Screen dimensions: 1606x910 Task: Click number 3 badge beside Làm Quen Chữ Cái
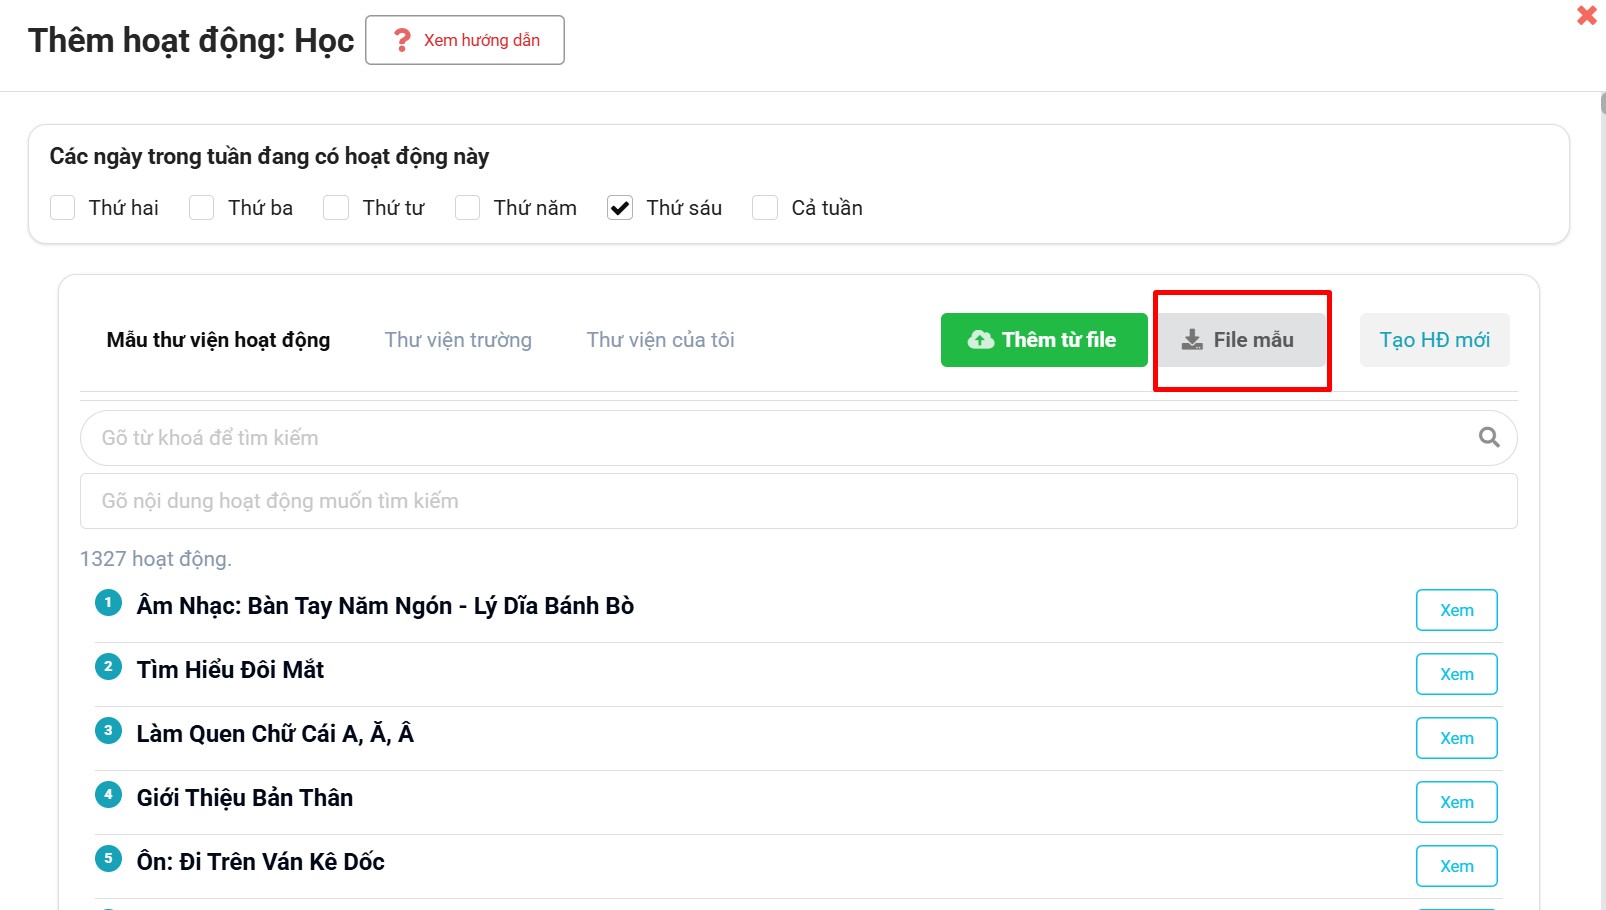(108, 731)
